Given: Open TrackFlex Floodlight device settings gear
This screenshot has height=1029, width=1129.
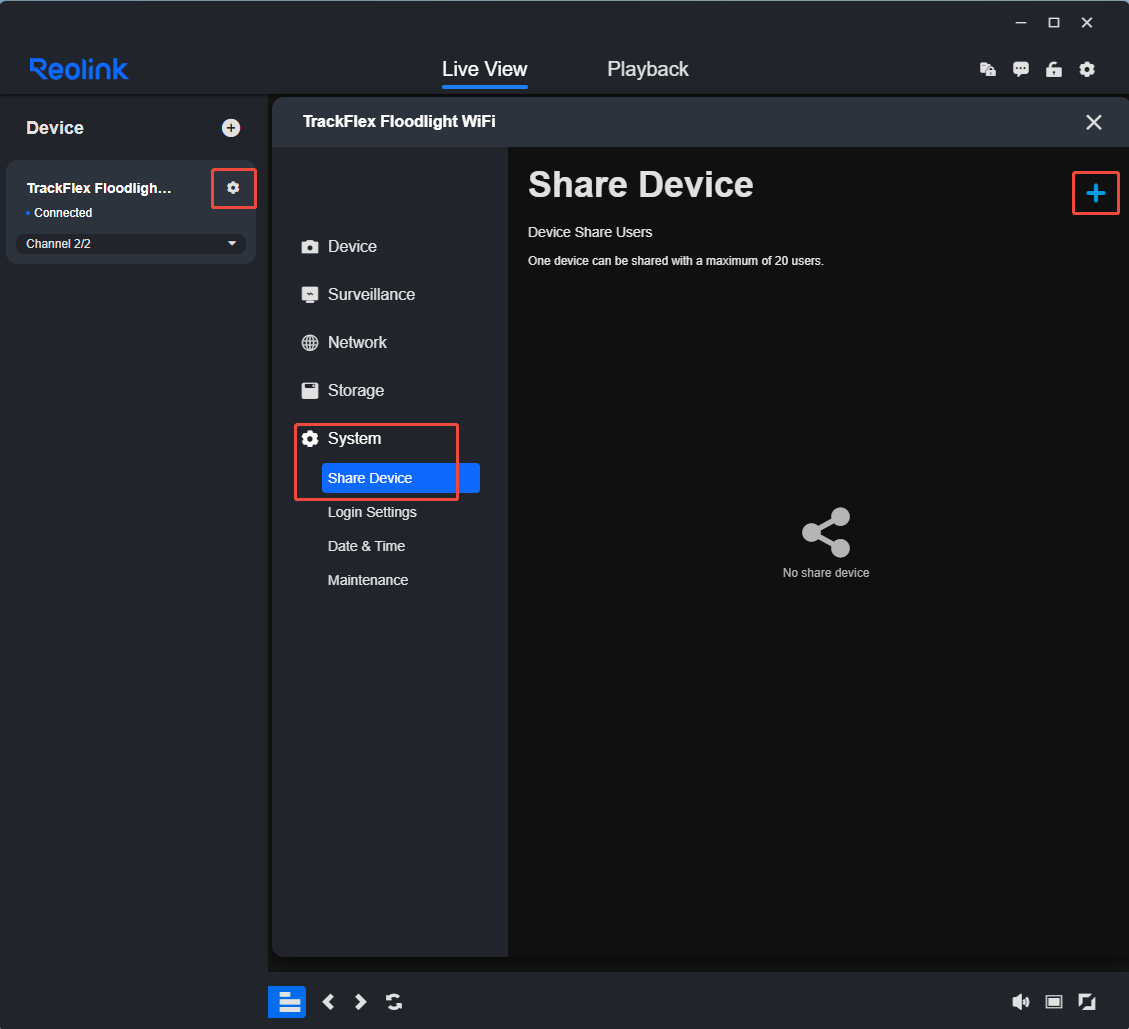Looking at the screenshot, I should [x=233, y=188].
